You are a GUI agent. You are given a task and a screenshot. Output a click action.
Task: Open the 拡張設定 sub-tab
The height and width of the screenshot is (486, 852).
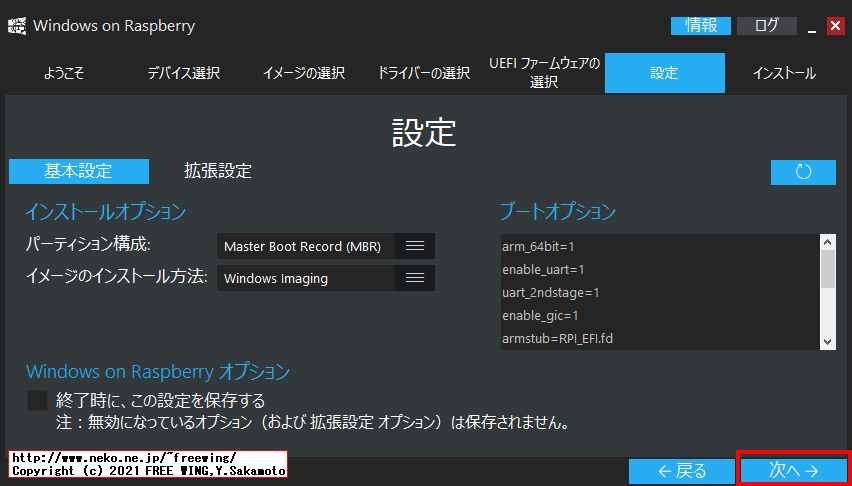click(217, 171)
